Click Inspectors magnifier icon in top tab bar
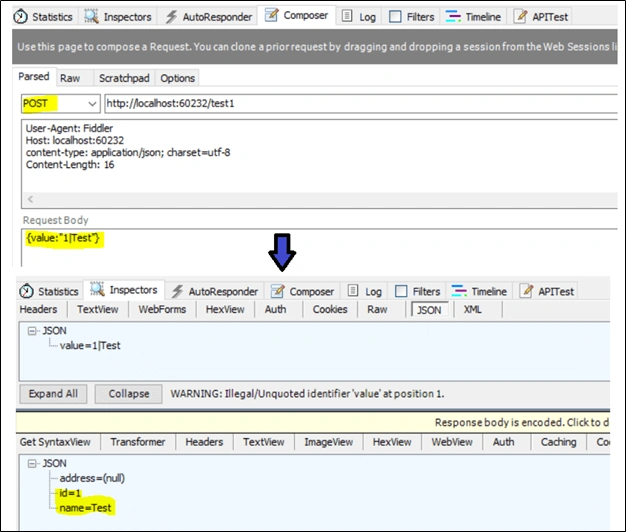This screenshot has height=532, width=626. tap(91, 16)
